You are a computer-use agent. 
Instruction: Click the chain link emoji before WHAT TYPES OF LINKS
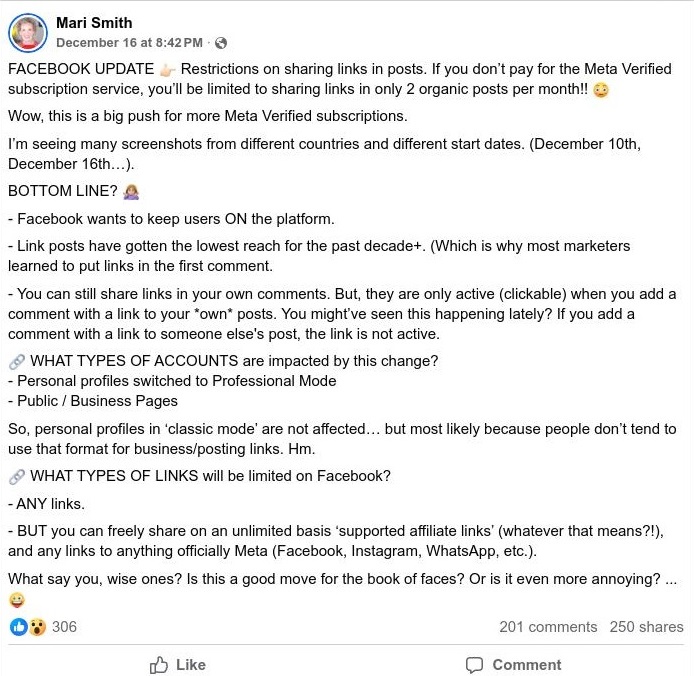coord(16,476)
